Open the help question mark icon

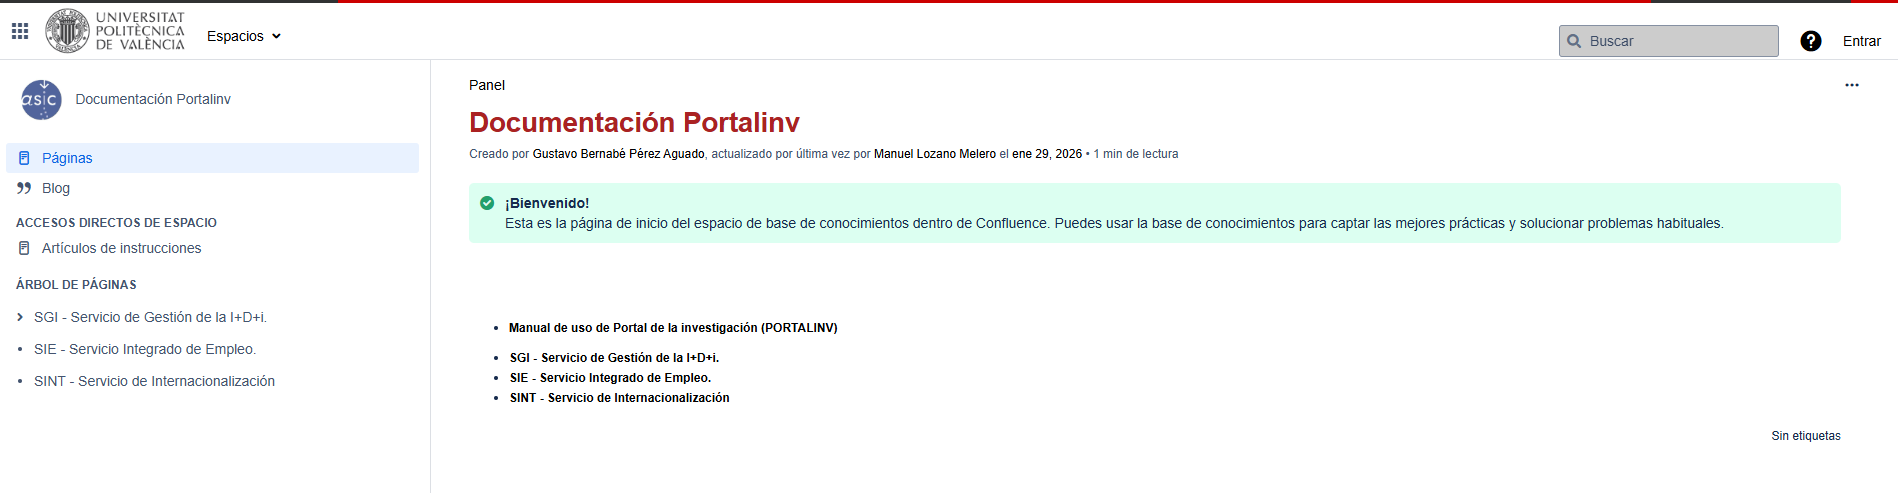1810,41
